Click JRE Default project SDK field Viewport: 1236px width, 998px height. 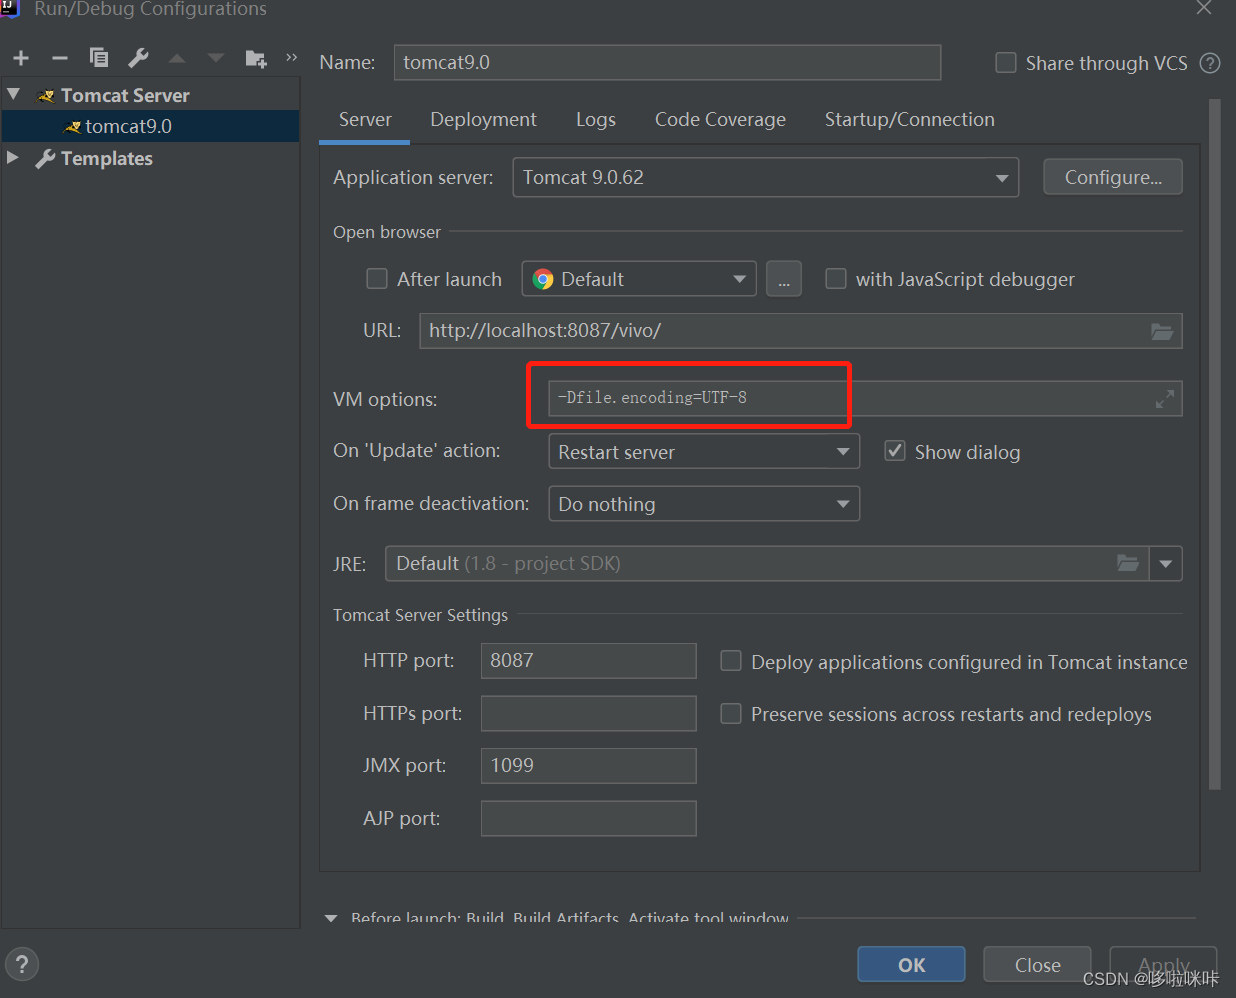click(x=767, y=564)
